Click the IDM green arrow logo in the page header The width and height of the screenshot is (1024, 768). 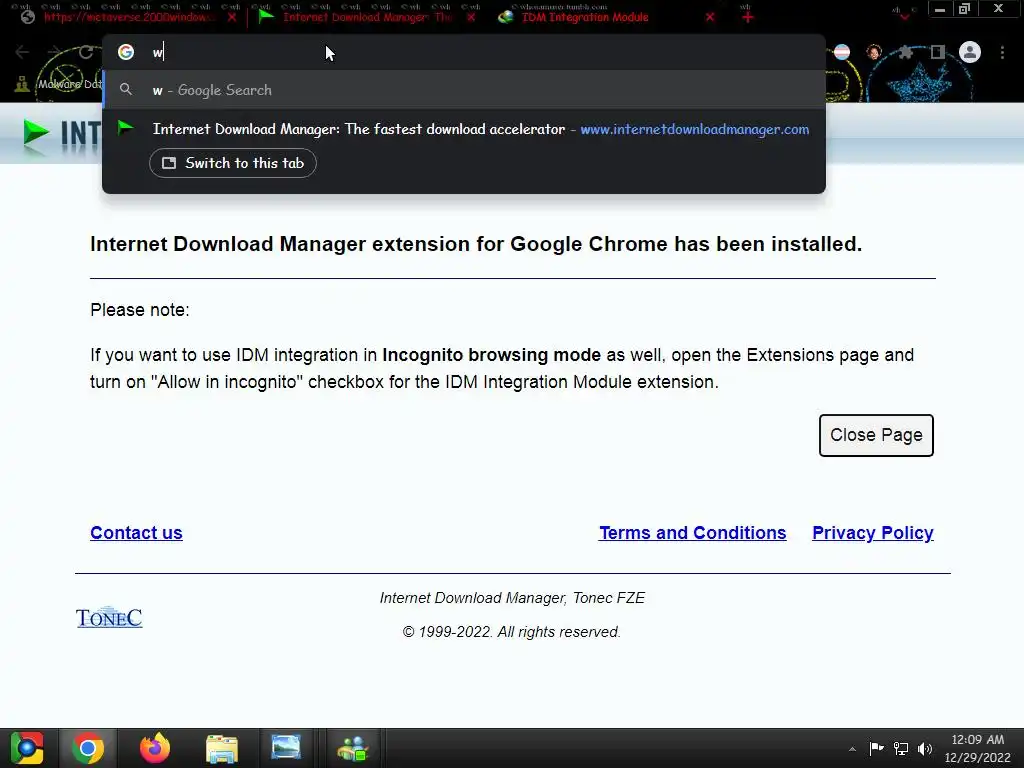tap(36, 133)
